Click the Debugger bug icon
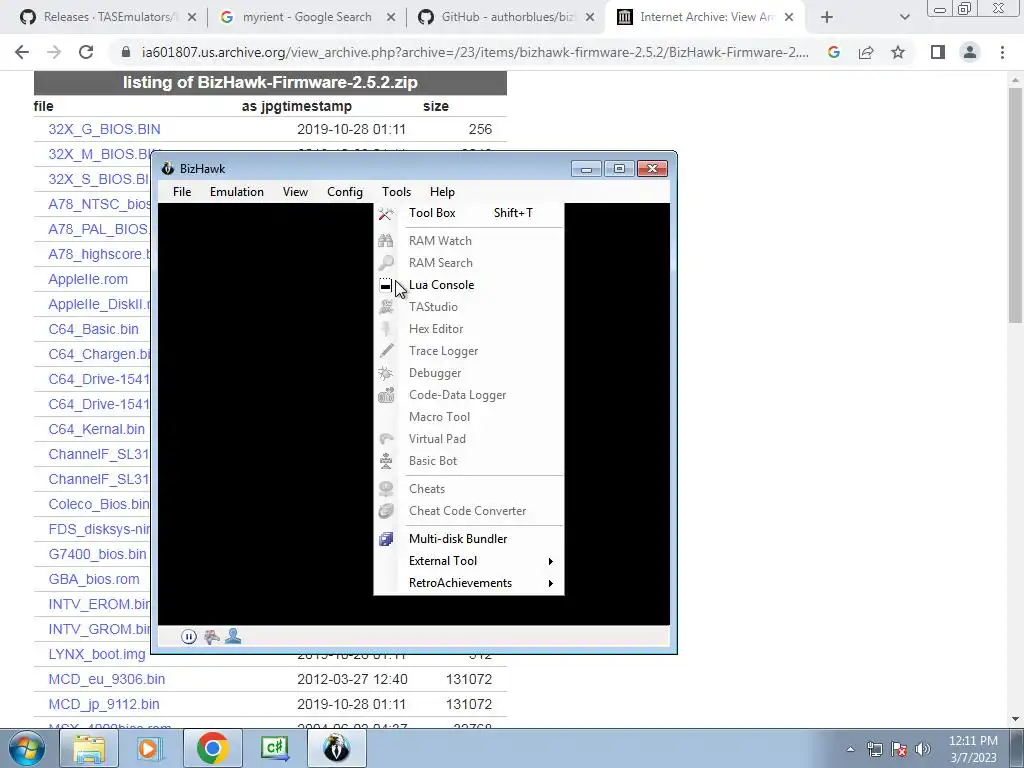1024x768 pixels. tap(385, 373)
